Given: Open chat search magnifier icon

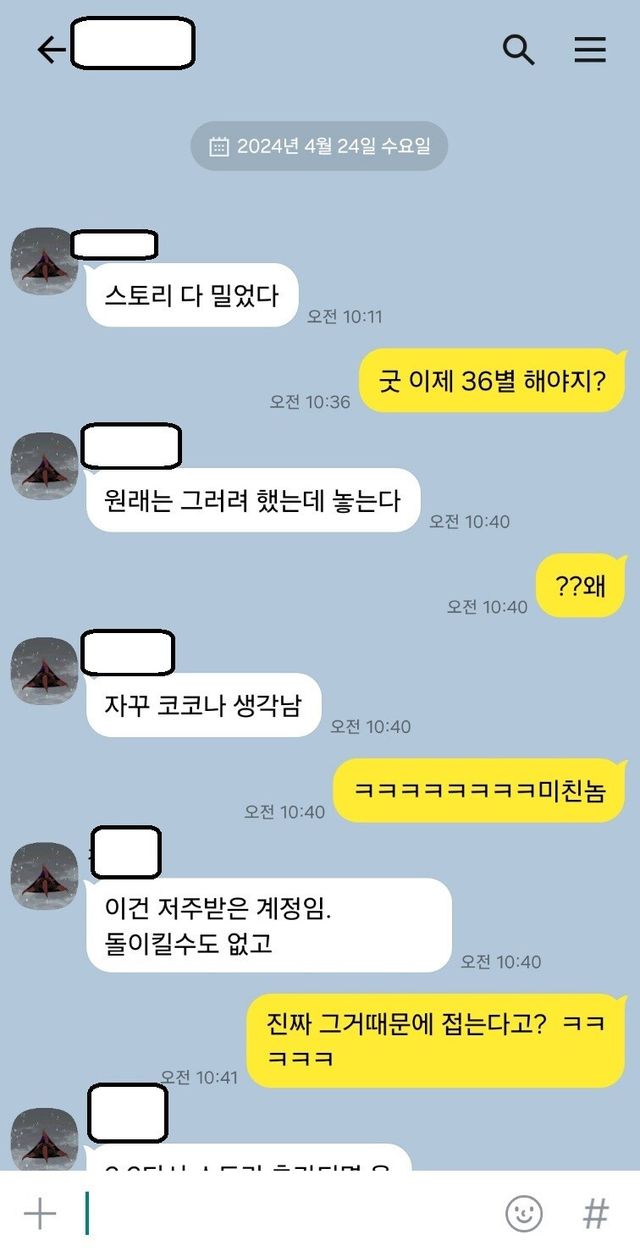Looking at the screenshot, I should point(518,49).
